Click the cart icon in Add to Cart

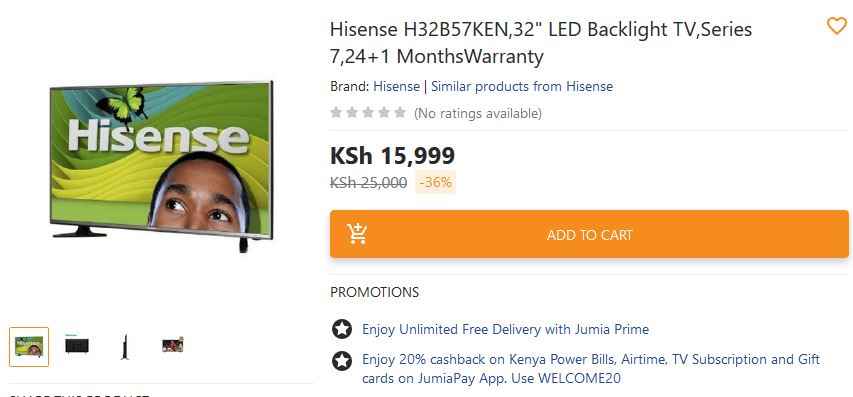pos(357,234)
